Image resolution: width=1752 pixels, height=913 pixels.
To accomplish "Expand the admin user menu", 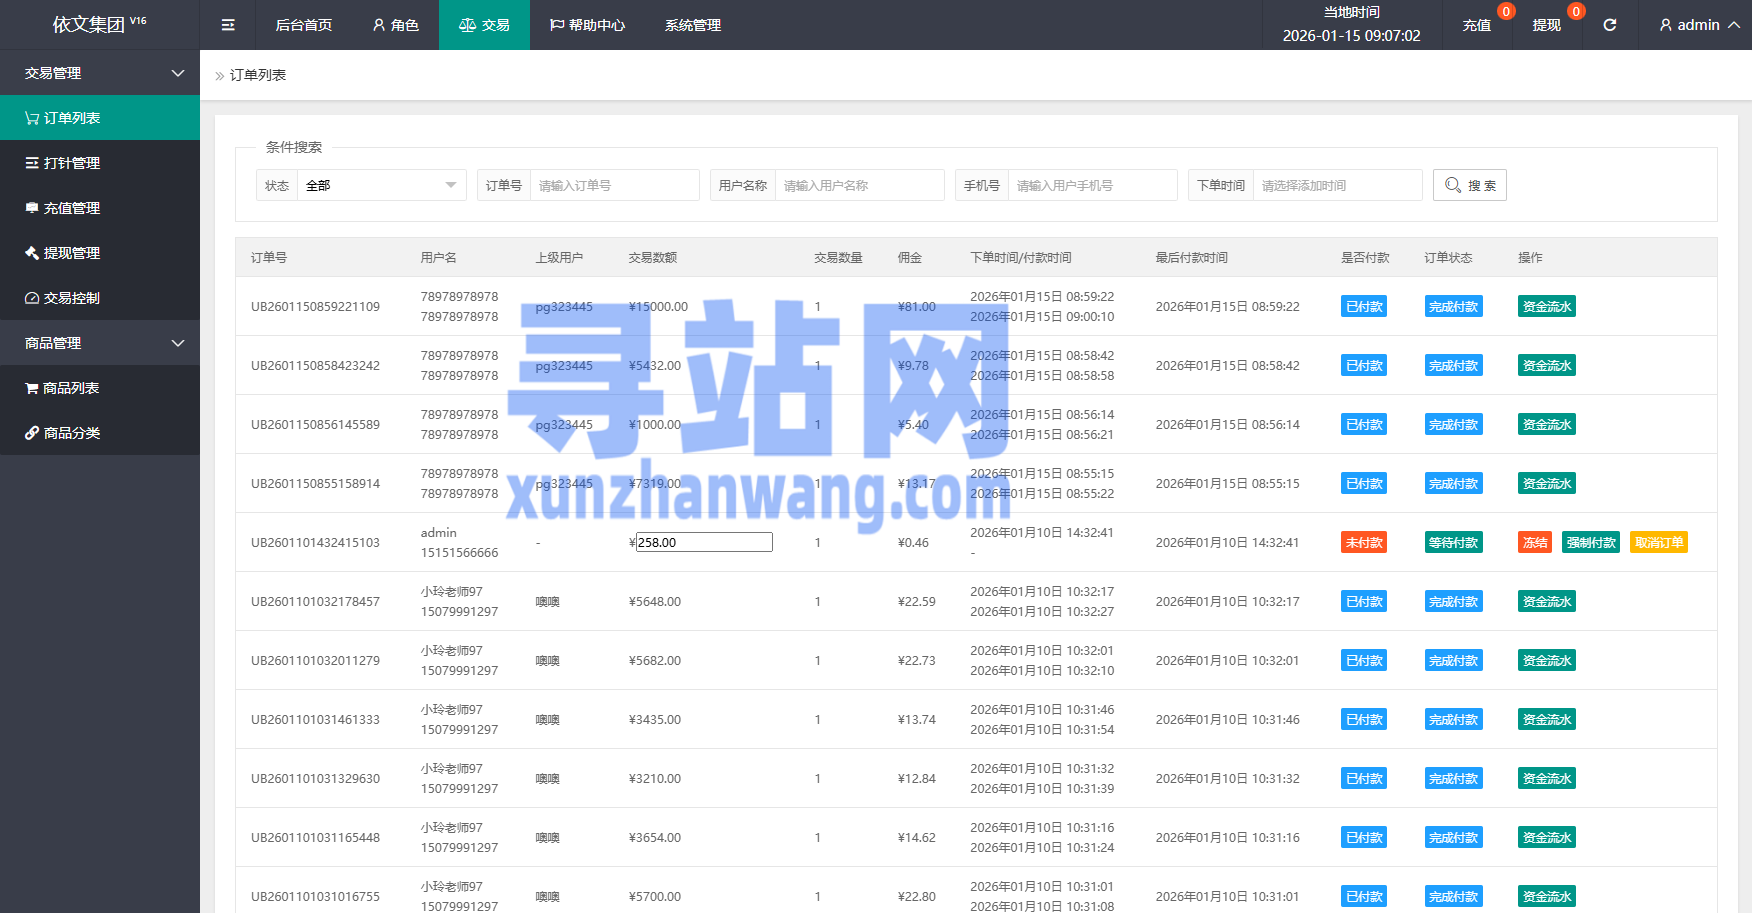I will 1698,25.
